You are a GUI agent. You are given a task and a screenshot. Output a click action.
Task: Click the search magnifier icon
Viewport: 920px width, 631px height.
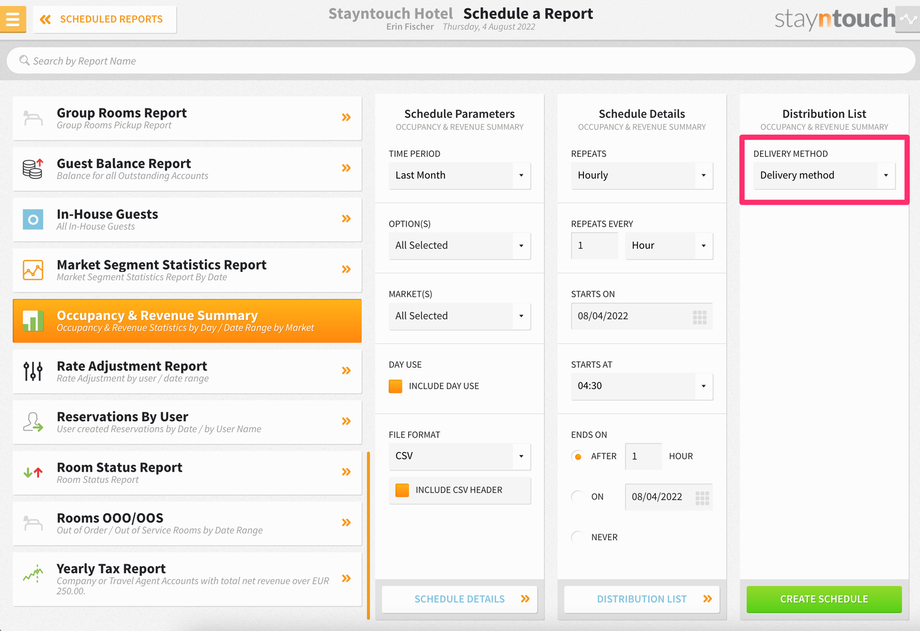(24, 60)
